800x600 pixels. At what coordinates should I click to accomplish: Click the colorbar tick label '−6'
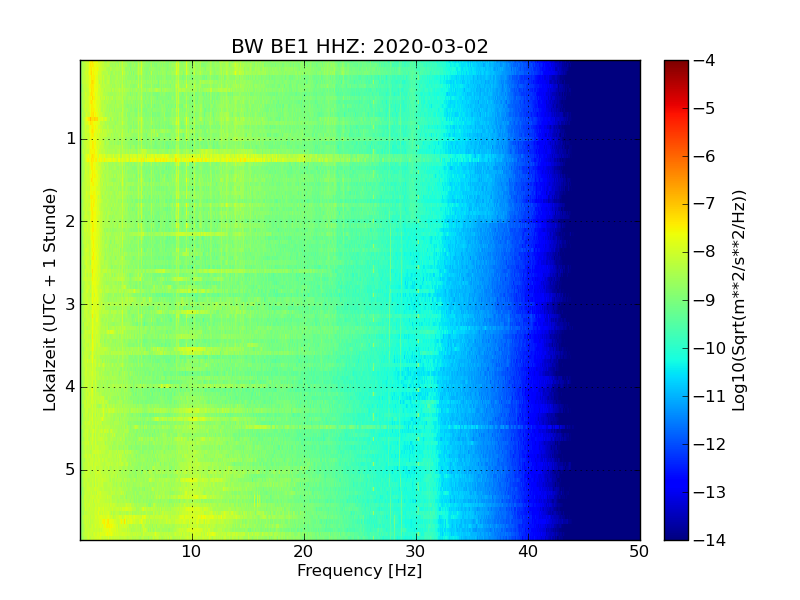click(x=705, y=156)
